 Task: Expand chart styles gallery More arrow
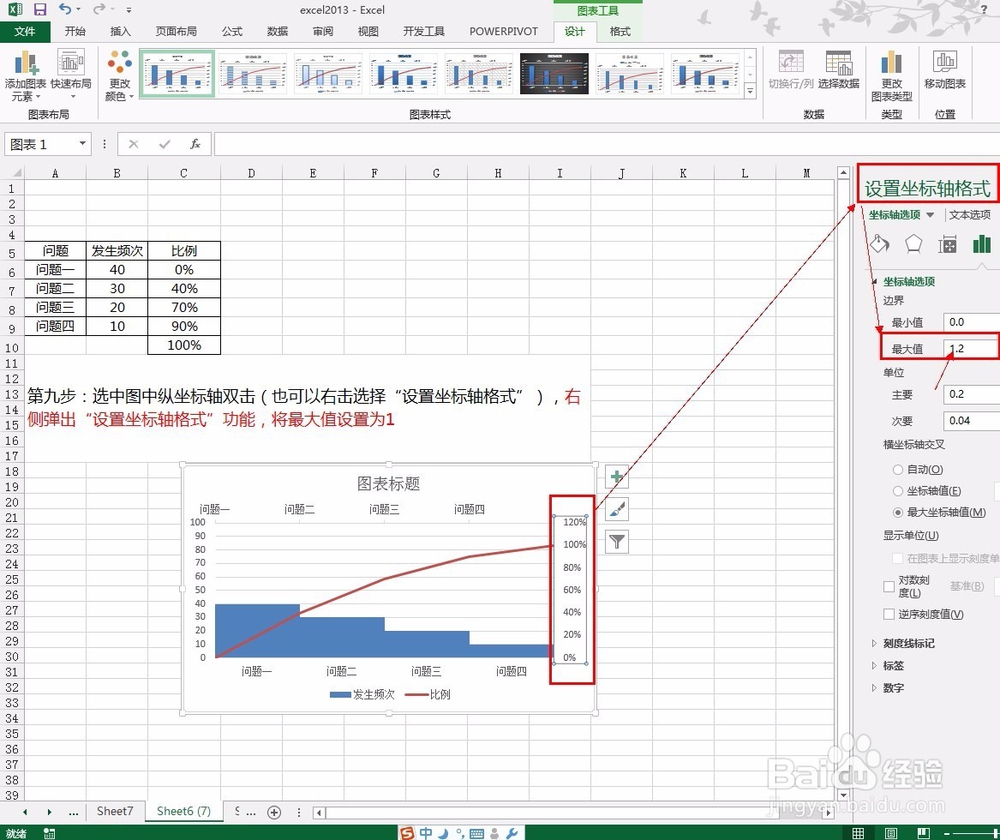pos(750,92)
